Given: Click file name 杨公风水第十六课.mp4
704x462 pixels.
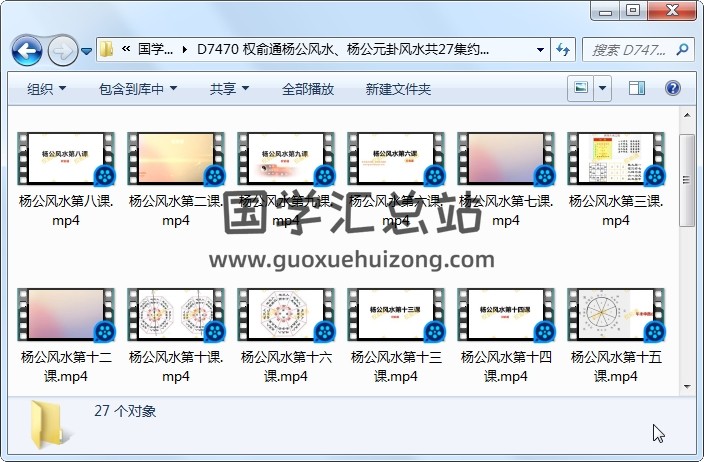Looking at the screenshot, I should tap(286, 366).
